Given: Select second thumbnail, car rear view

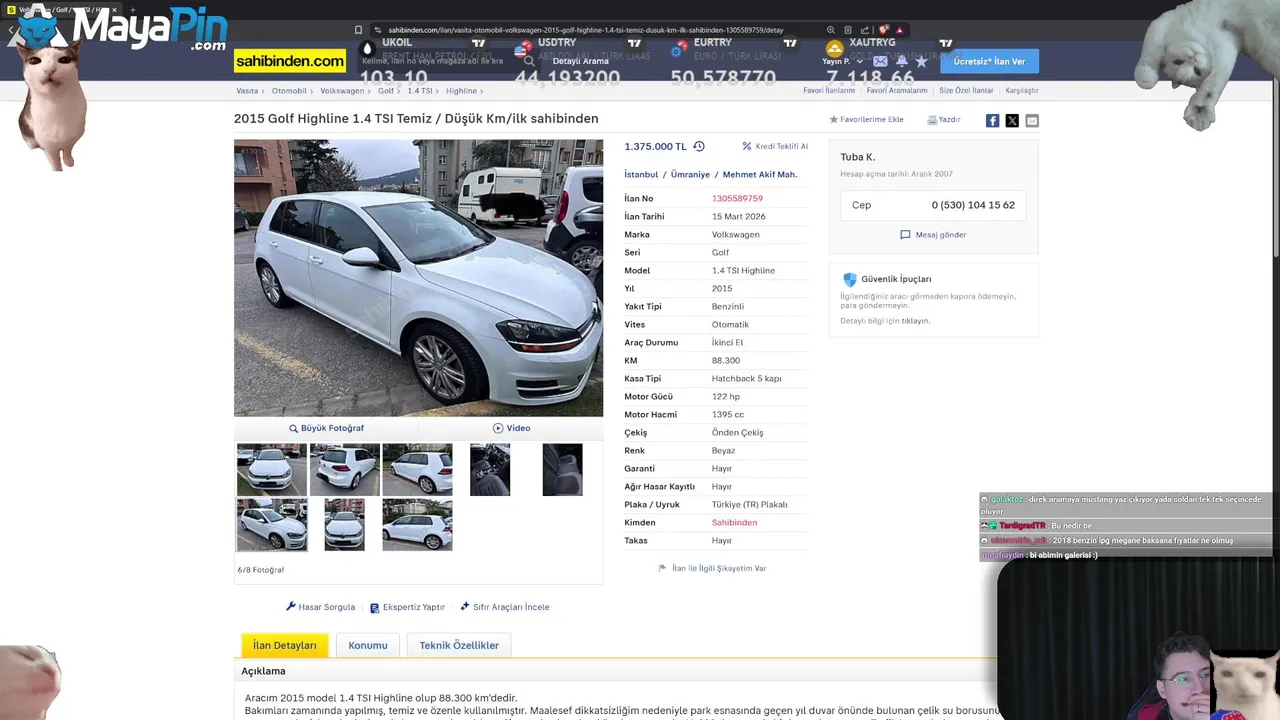Looking at the screenshot, I should [x=344, y=470].
